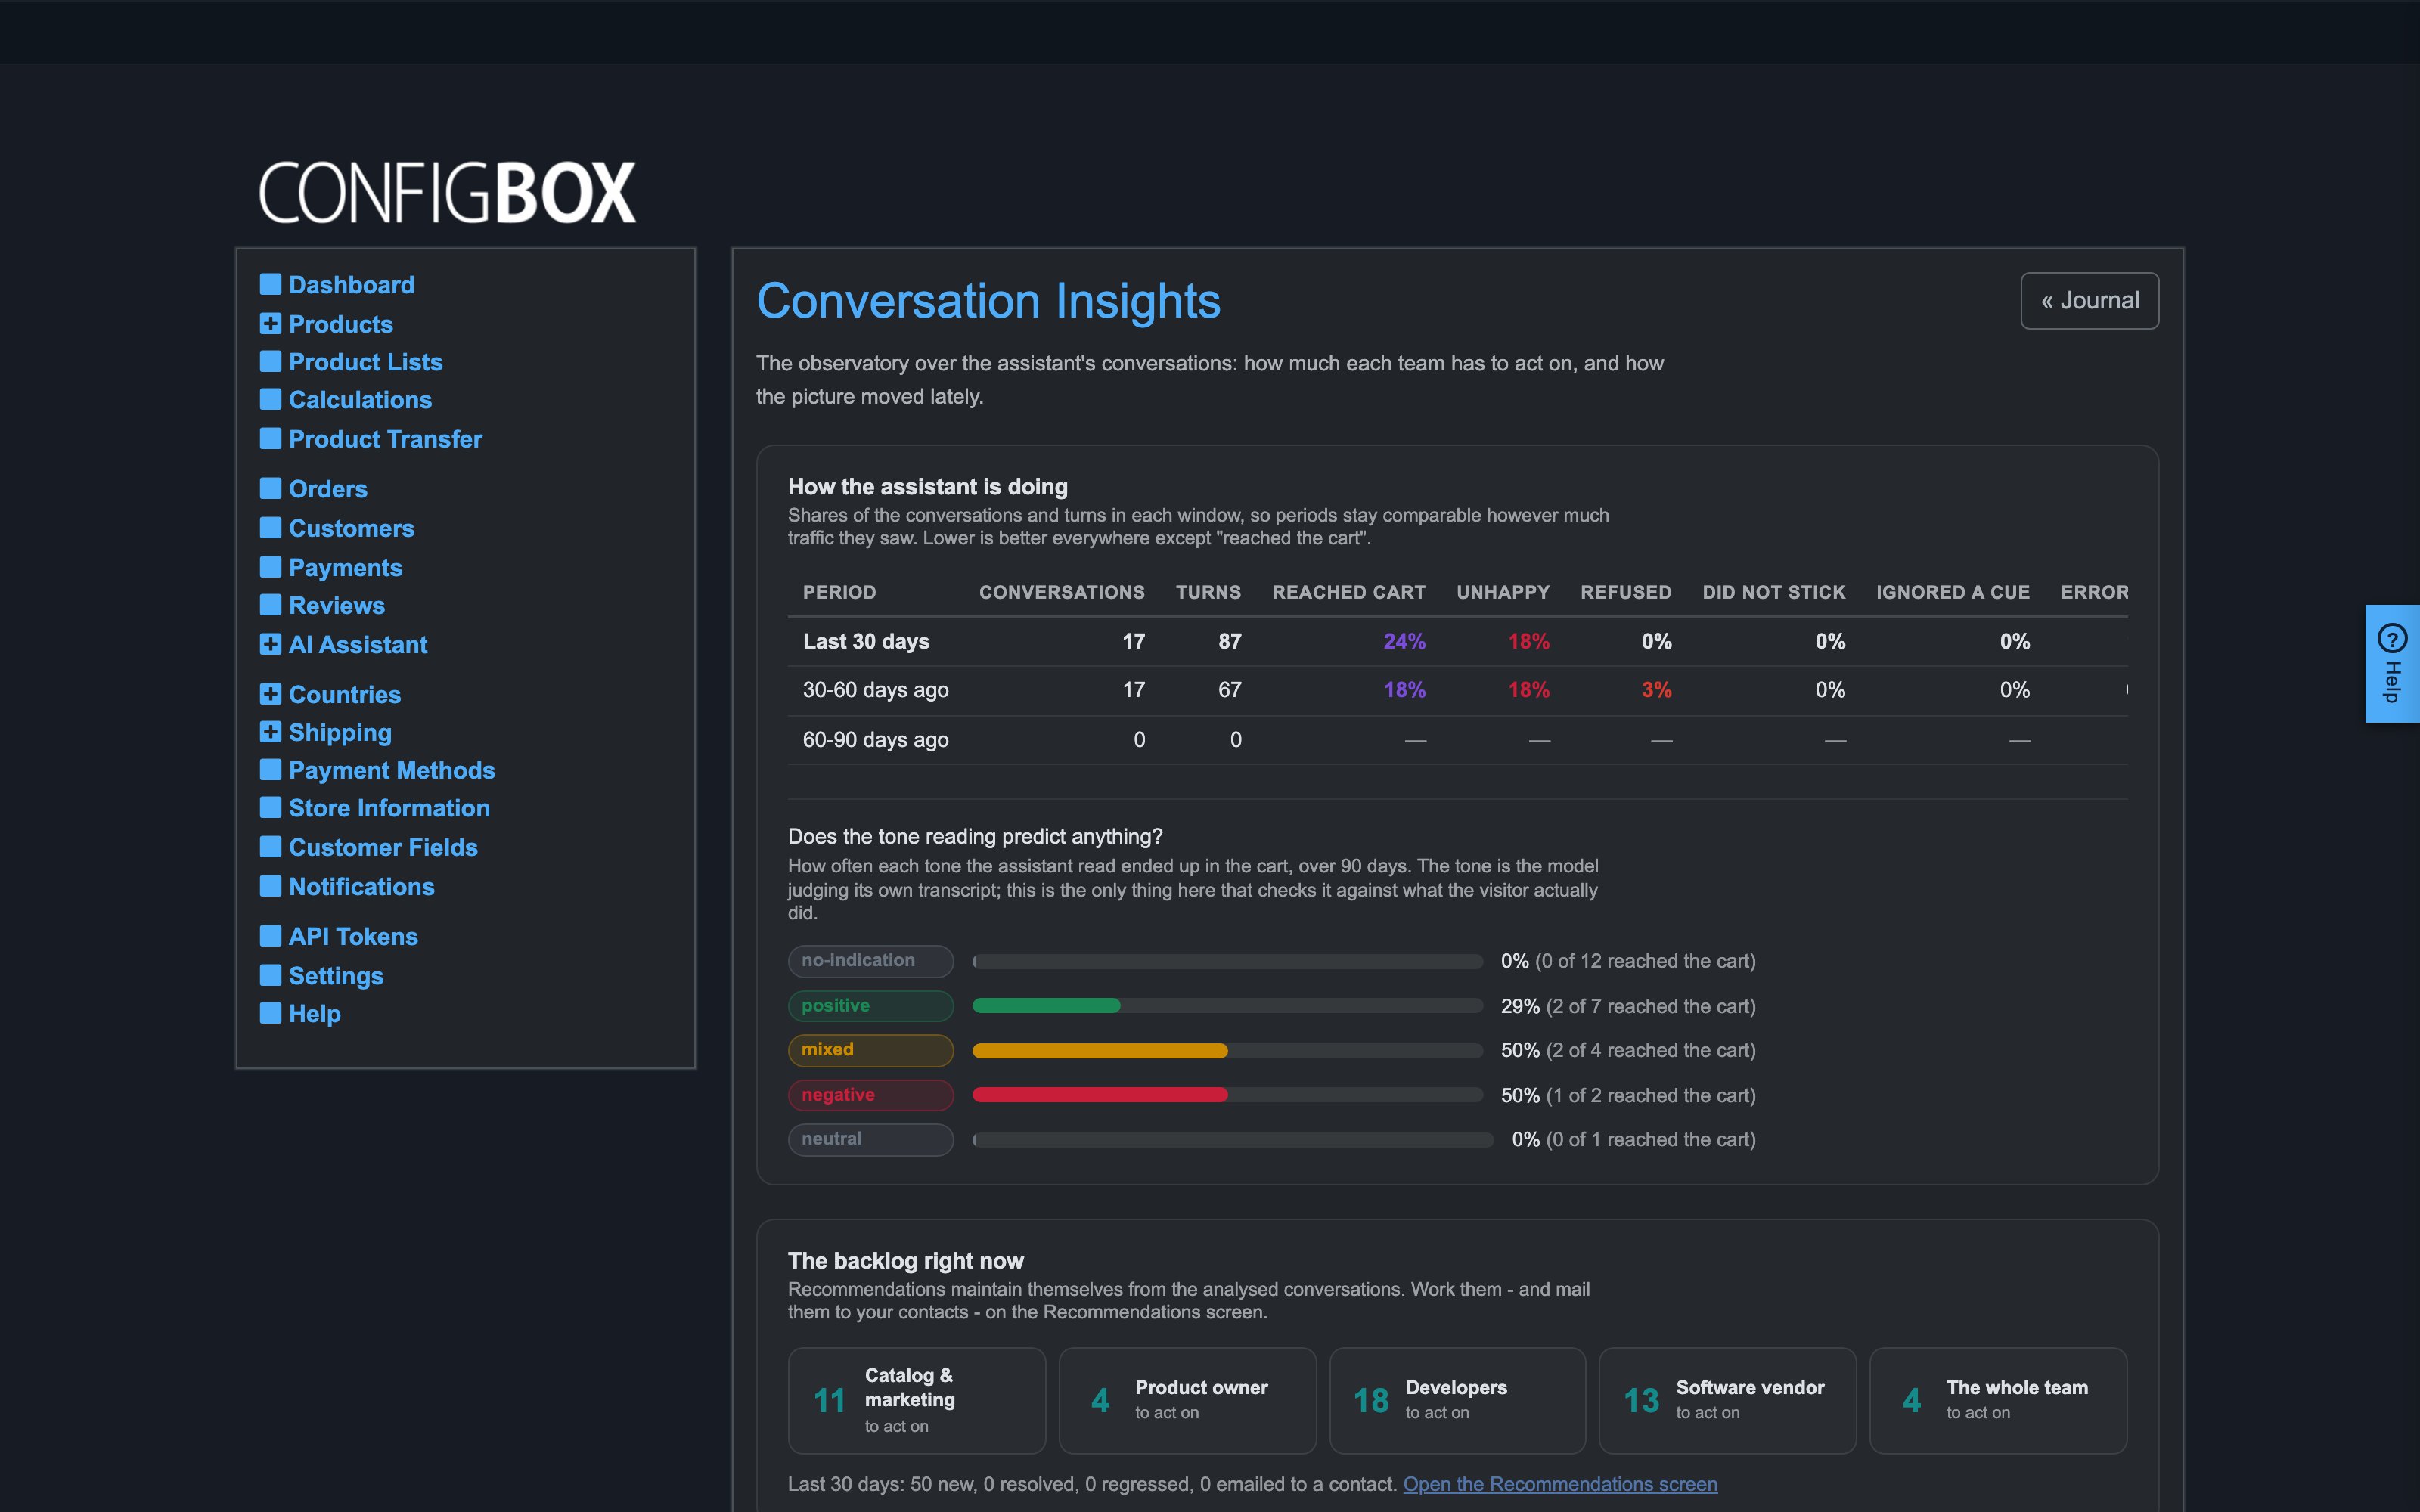
Task: Click the Last 30 days row label
Action: (x=866, y=641)
